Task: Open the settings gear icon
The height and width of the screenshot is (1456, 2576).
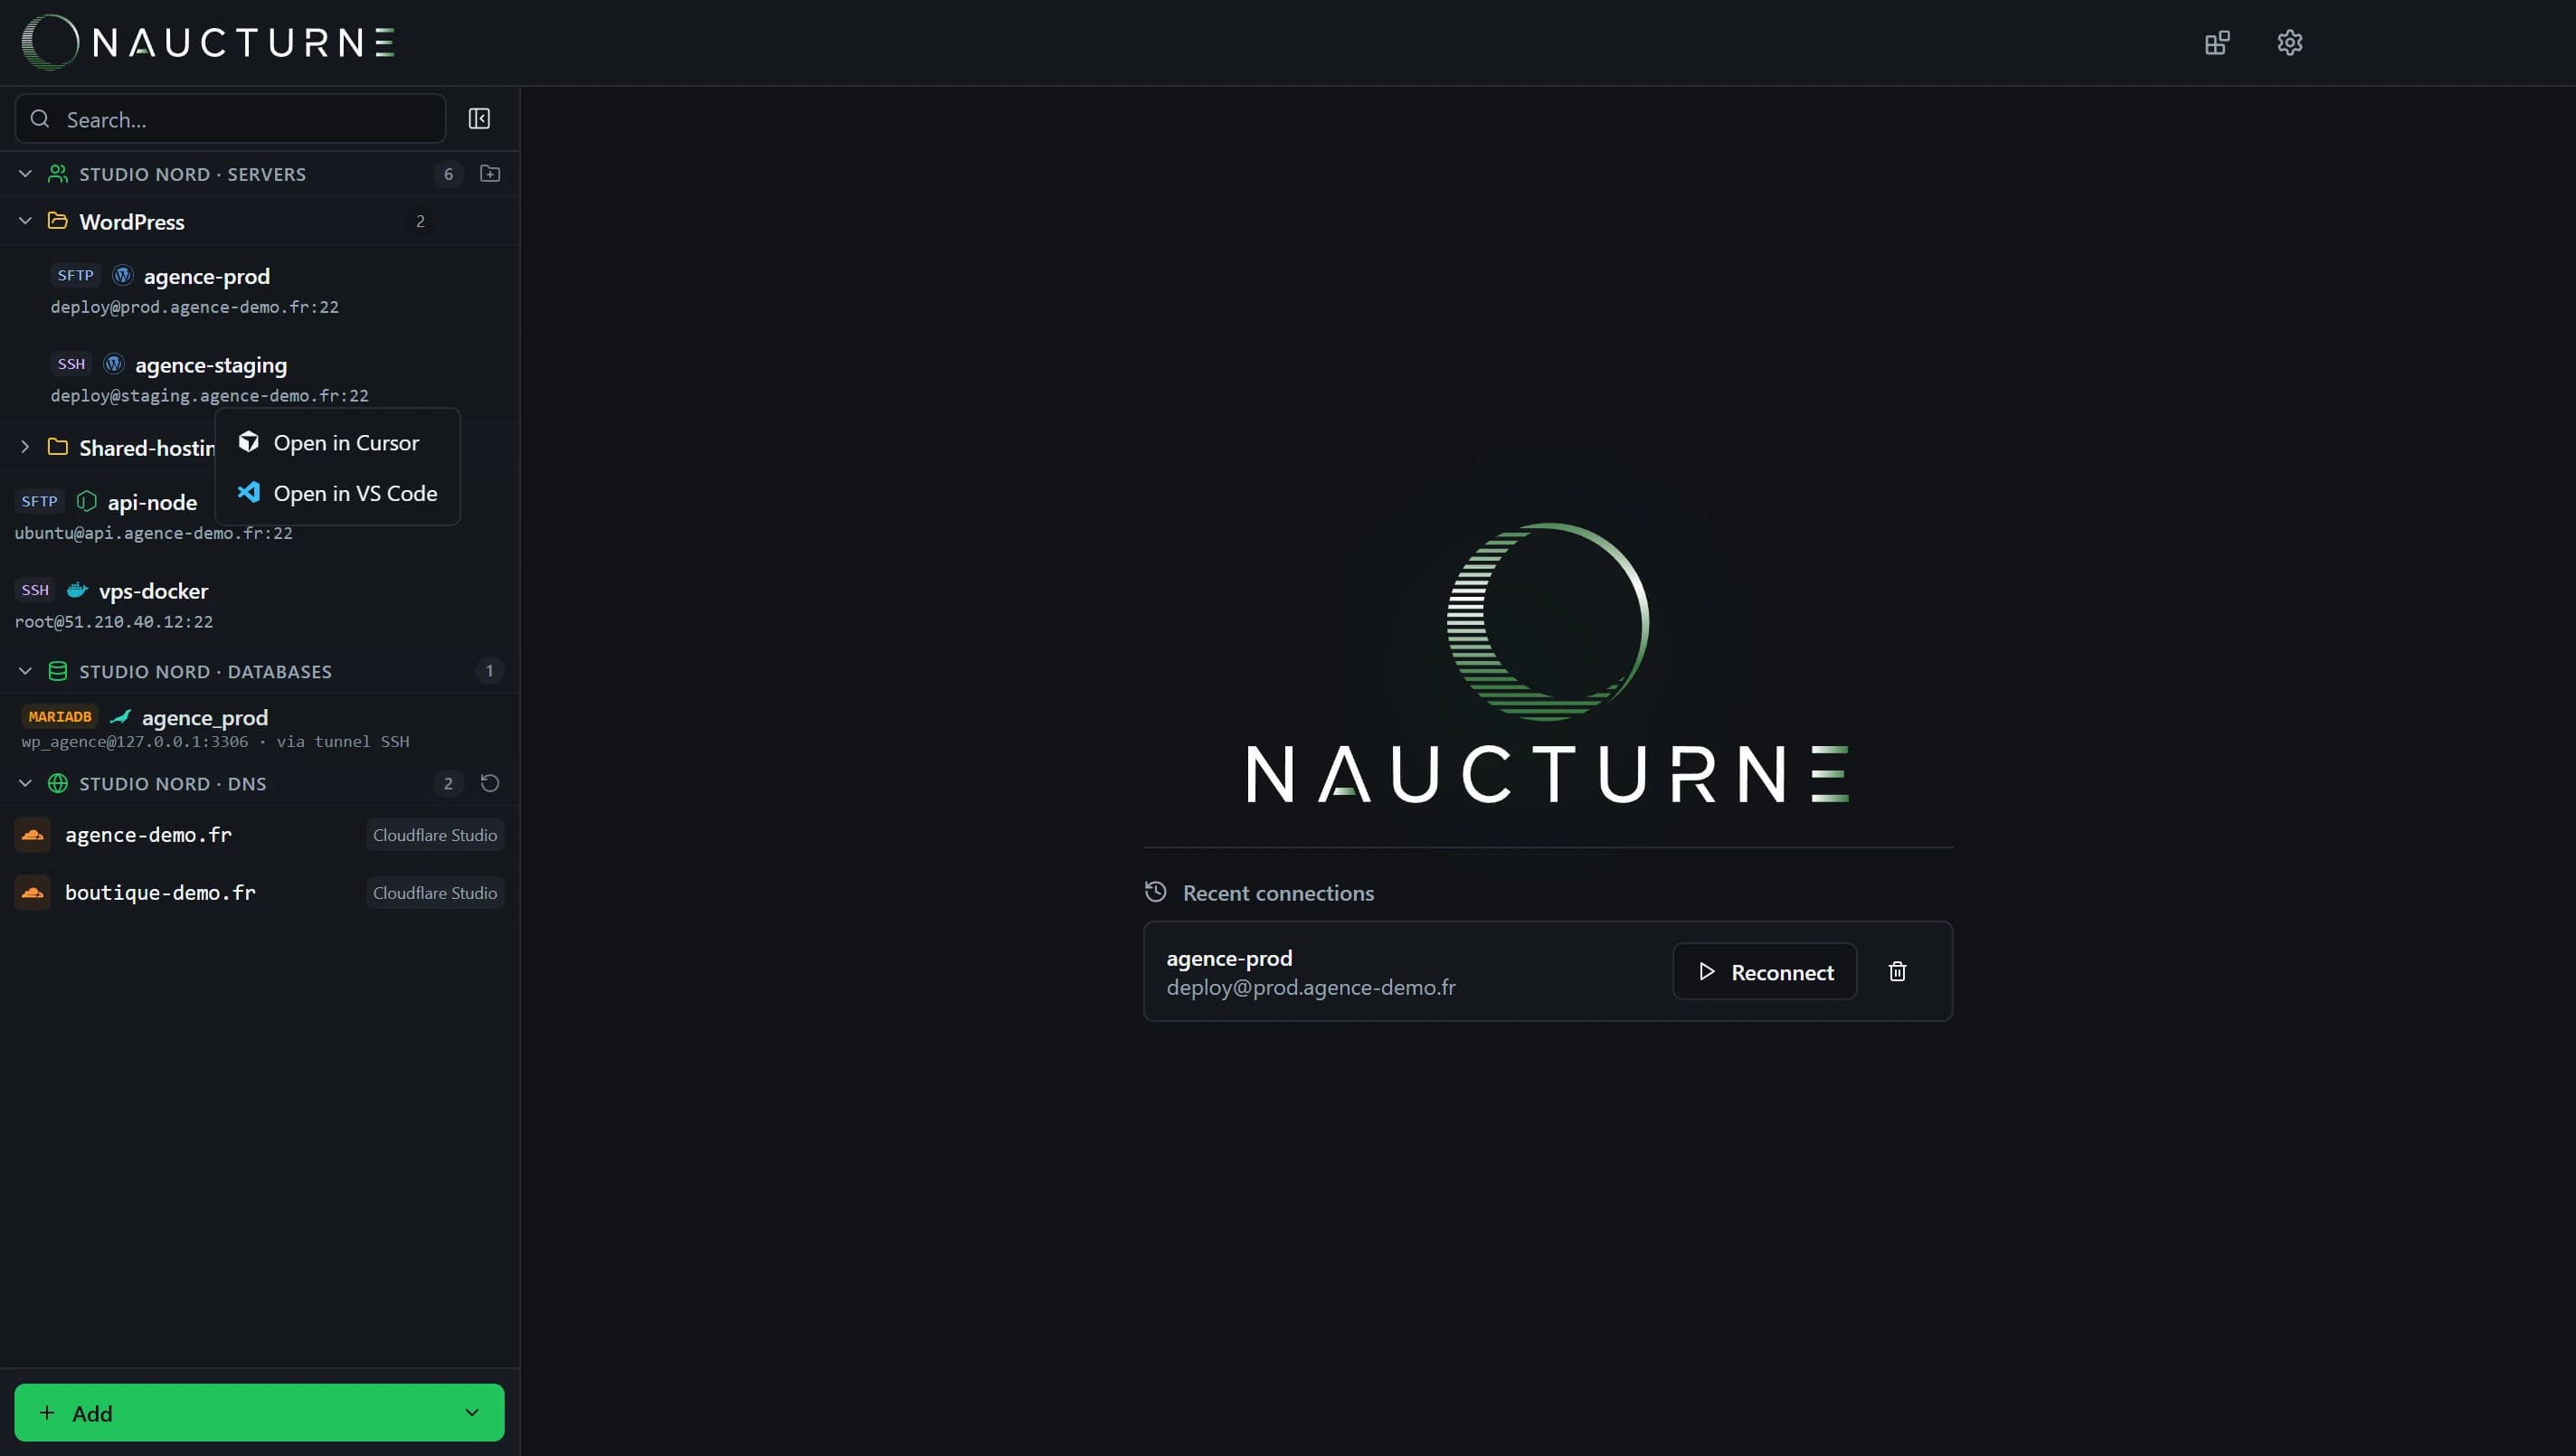Action: coord(2290,43)
